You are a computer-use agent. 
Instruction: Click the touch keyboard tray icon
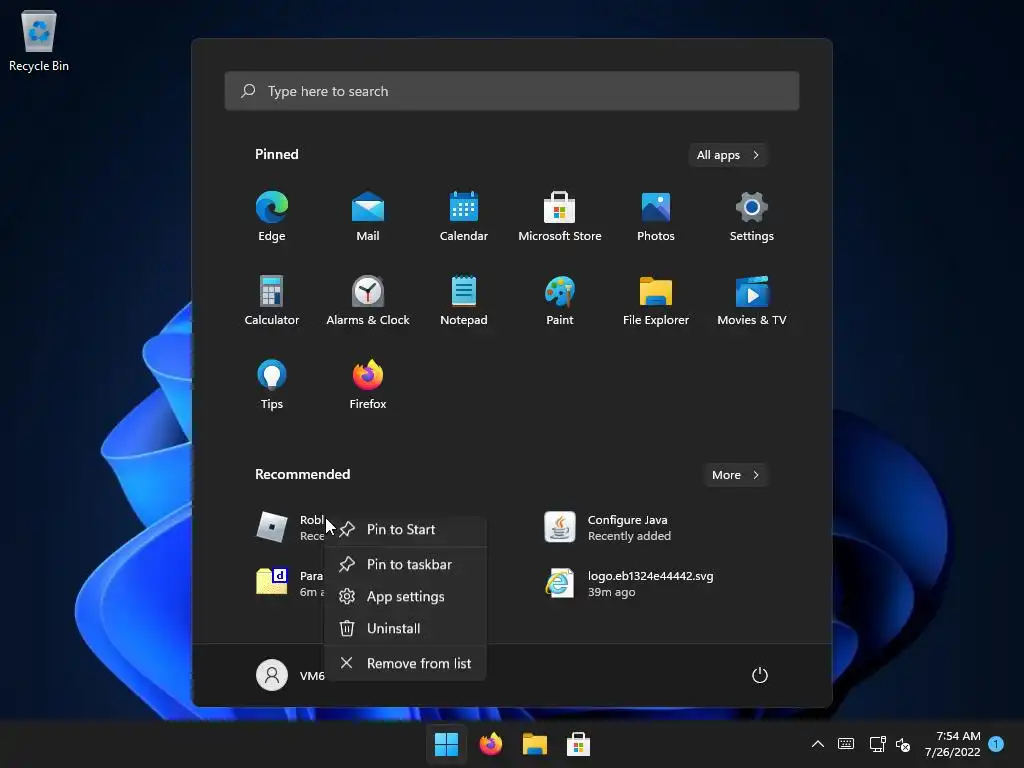pyautogui.click(x=846, y=744)
